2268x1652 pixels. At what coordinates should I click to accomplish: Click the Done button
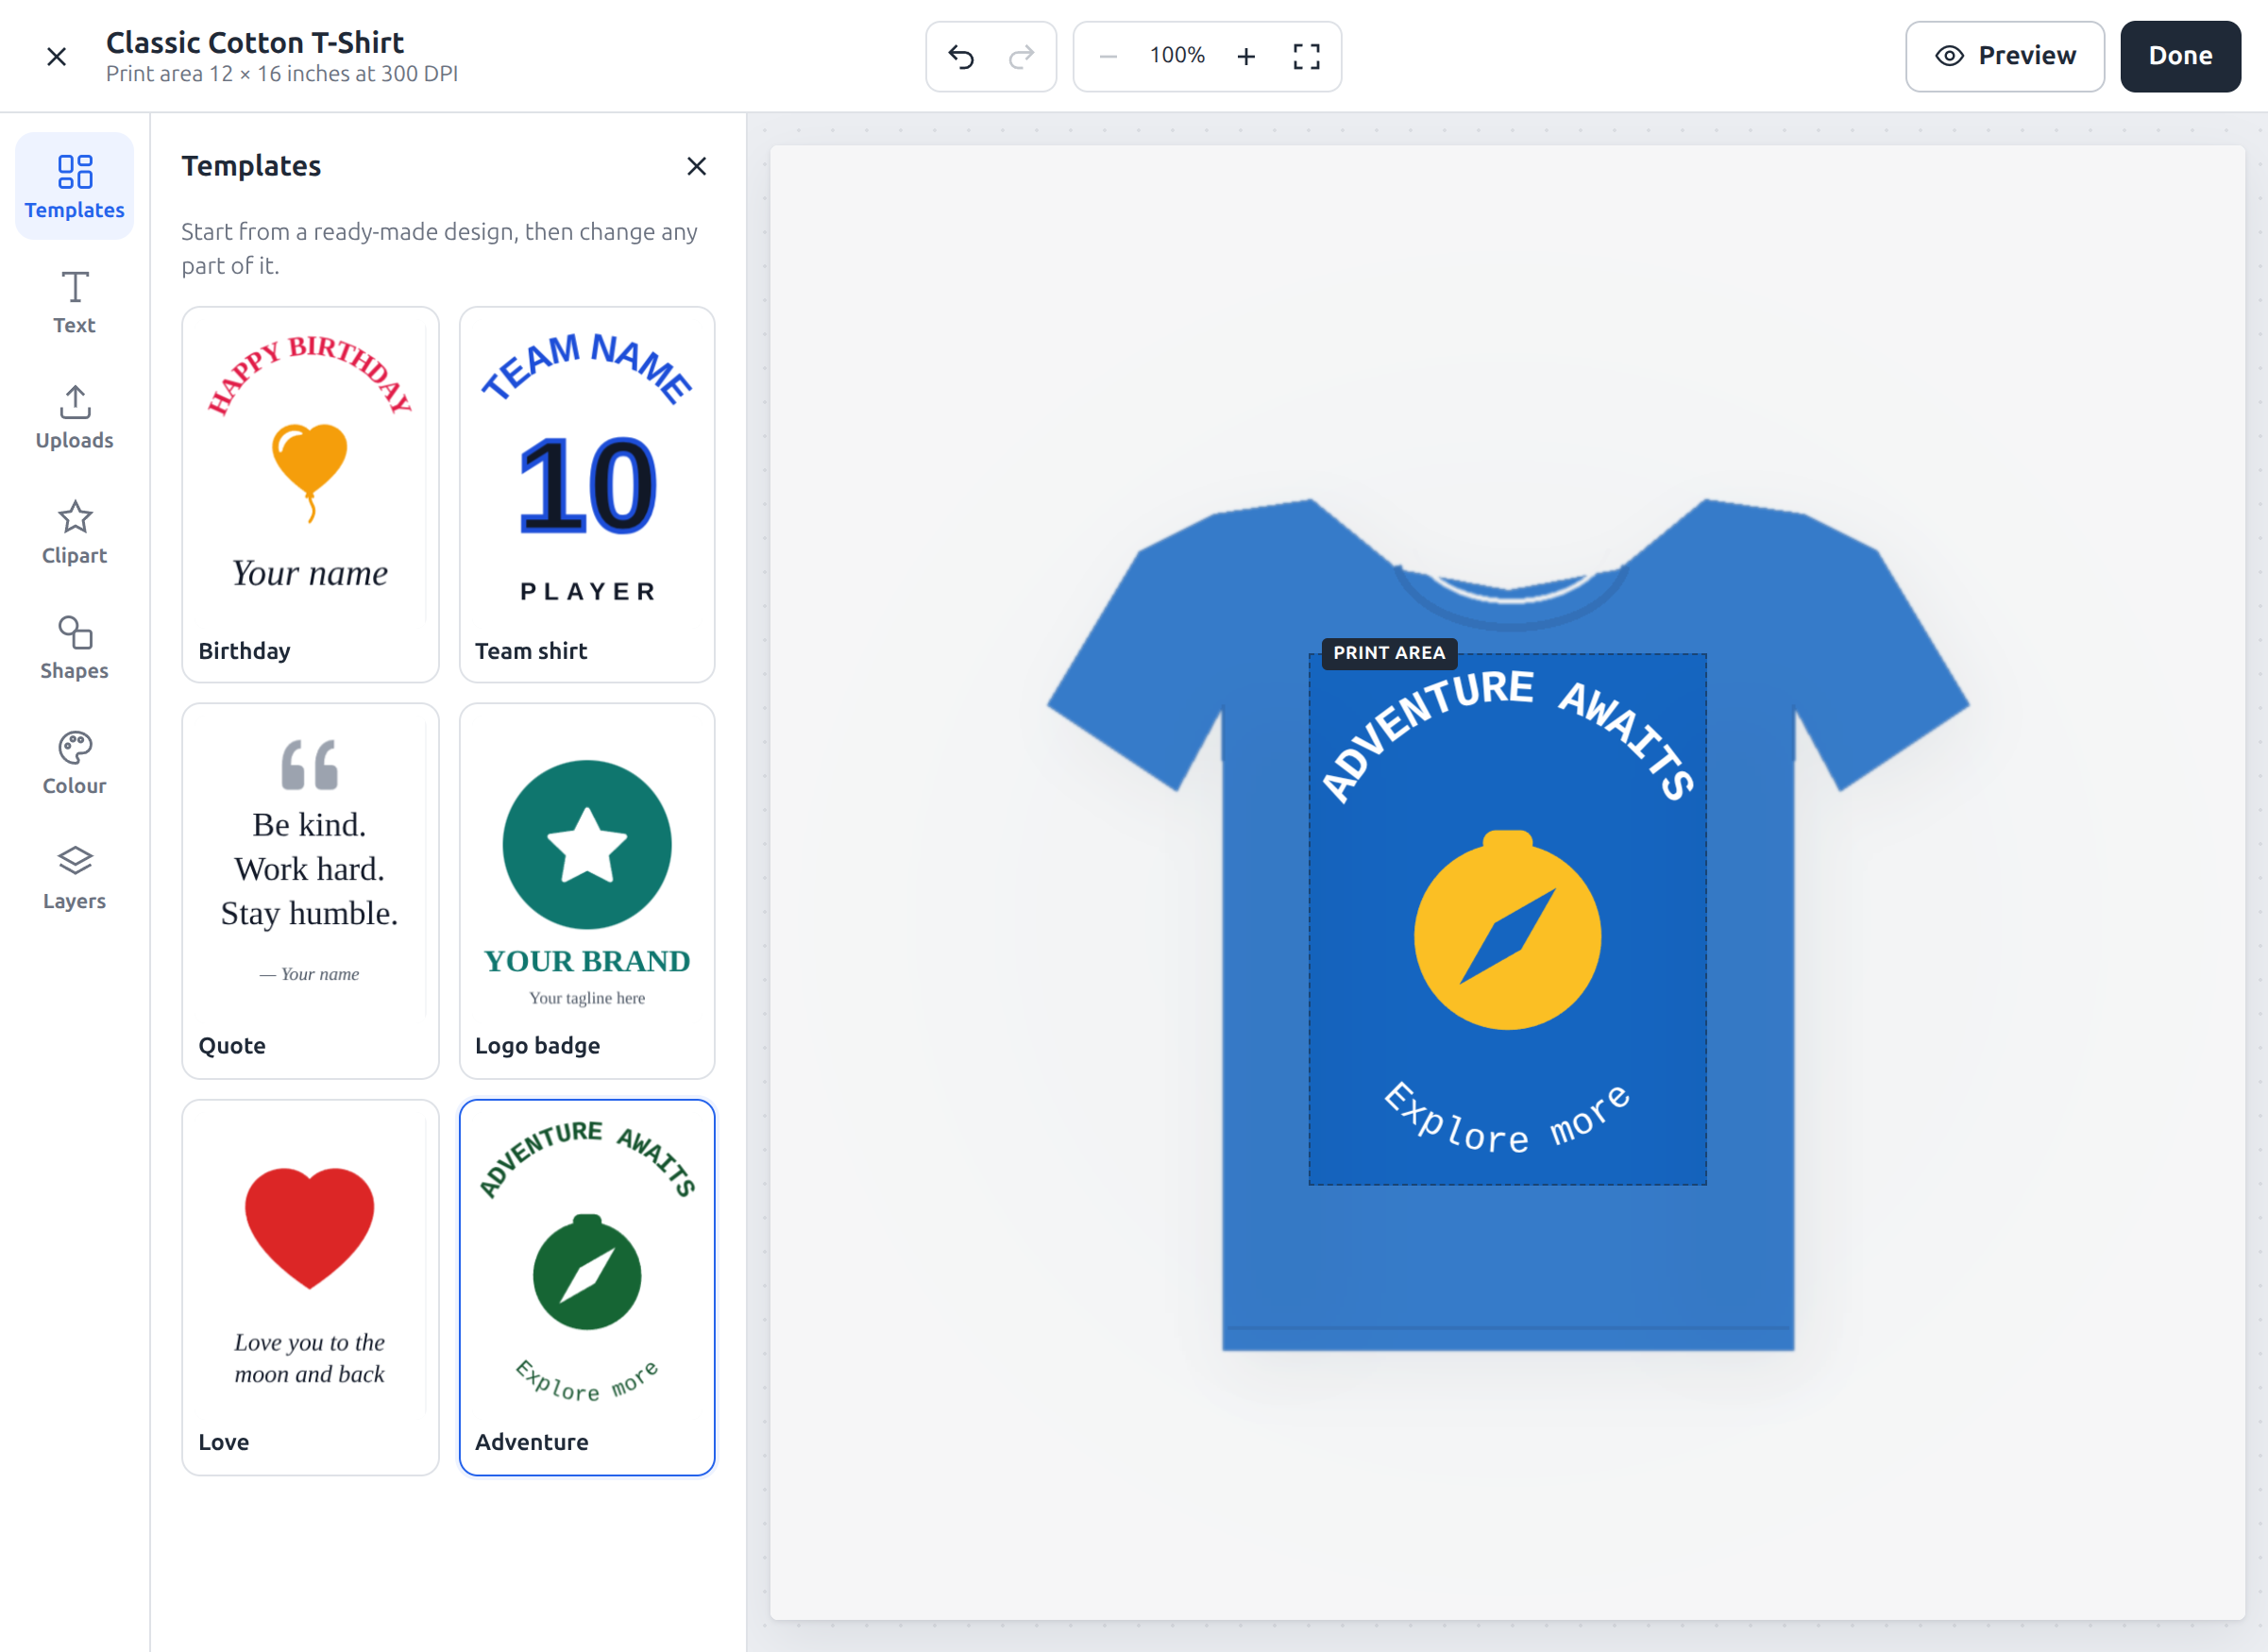pyautogui.click(x=2180, y=56)
